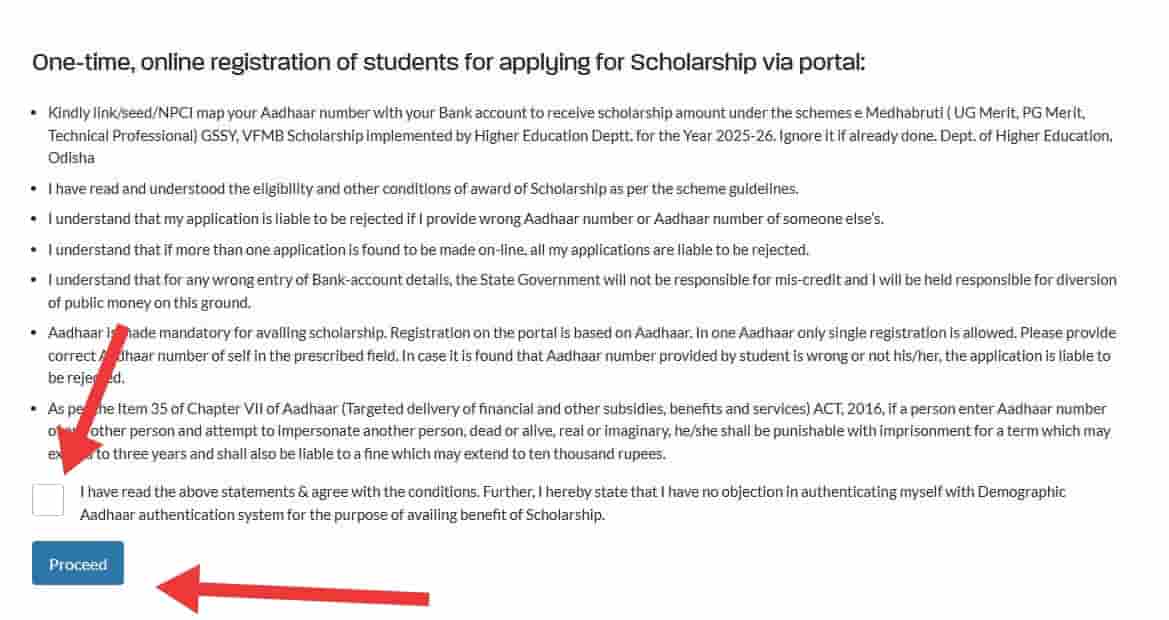Screen dimensions: 1169x620
Task: Tick the agreement checkbox above Proceed
Action: point(48,499)
